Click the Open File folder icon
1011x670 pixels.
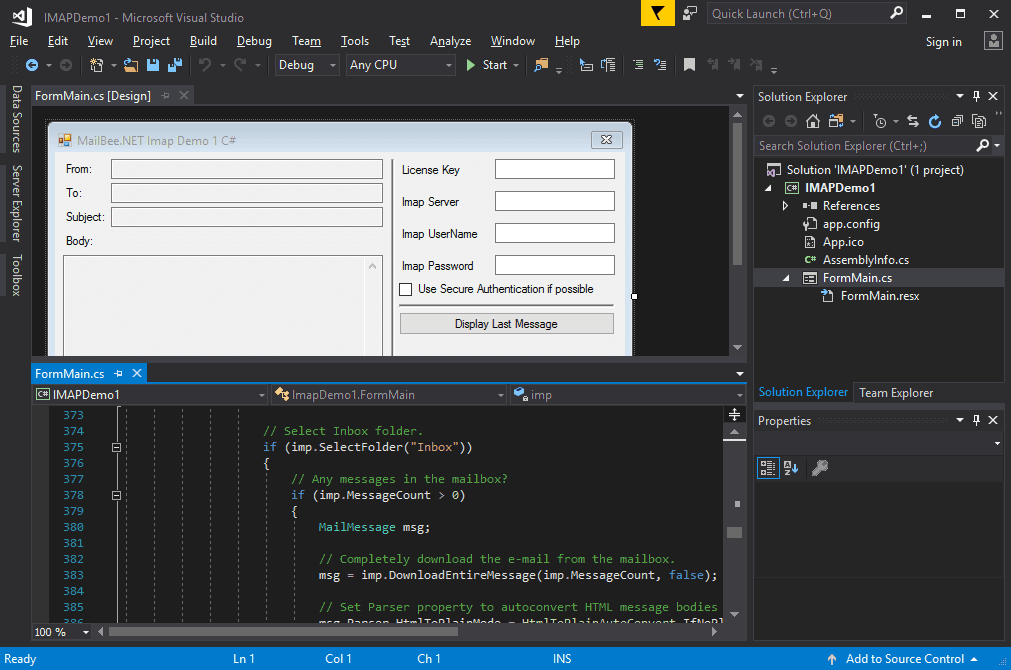131,65
